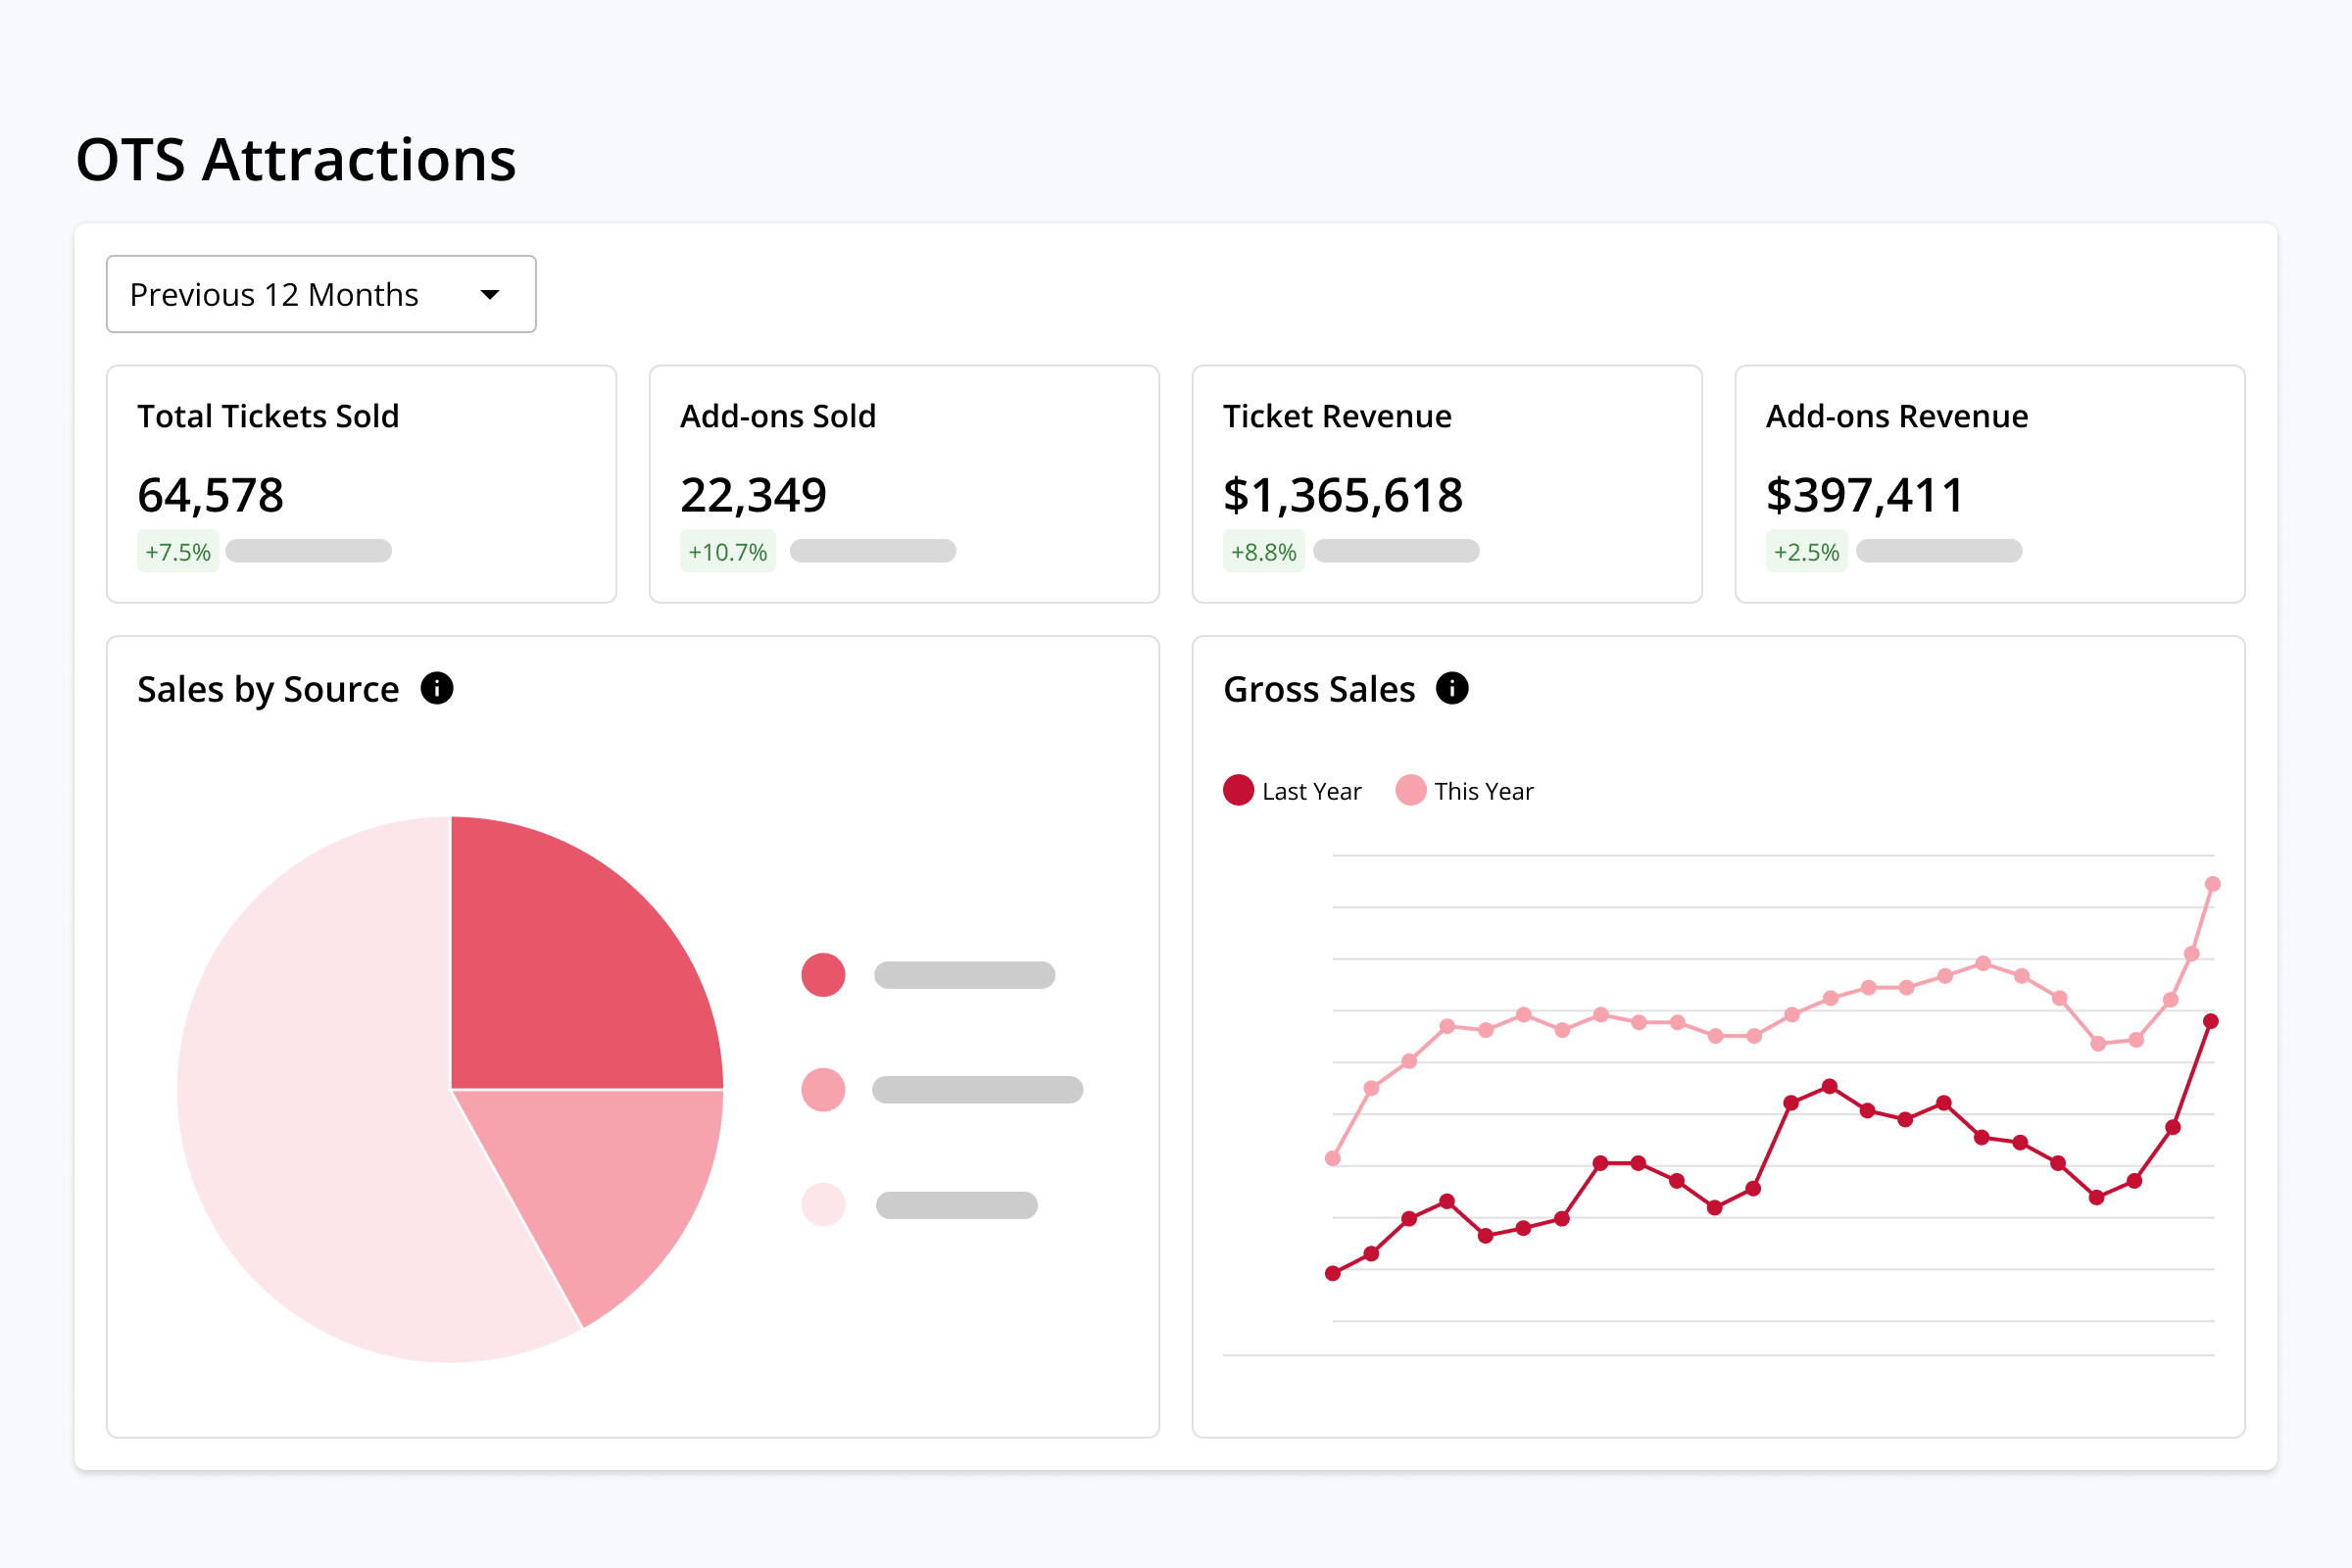Viewport: 2352px width, 1568px height.
Task: Click the medium pink pie legend dot
Action: 823,1090
